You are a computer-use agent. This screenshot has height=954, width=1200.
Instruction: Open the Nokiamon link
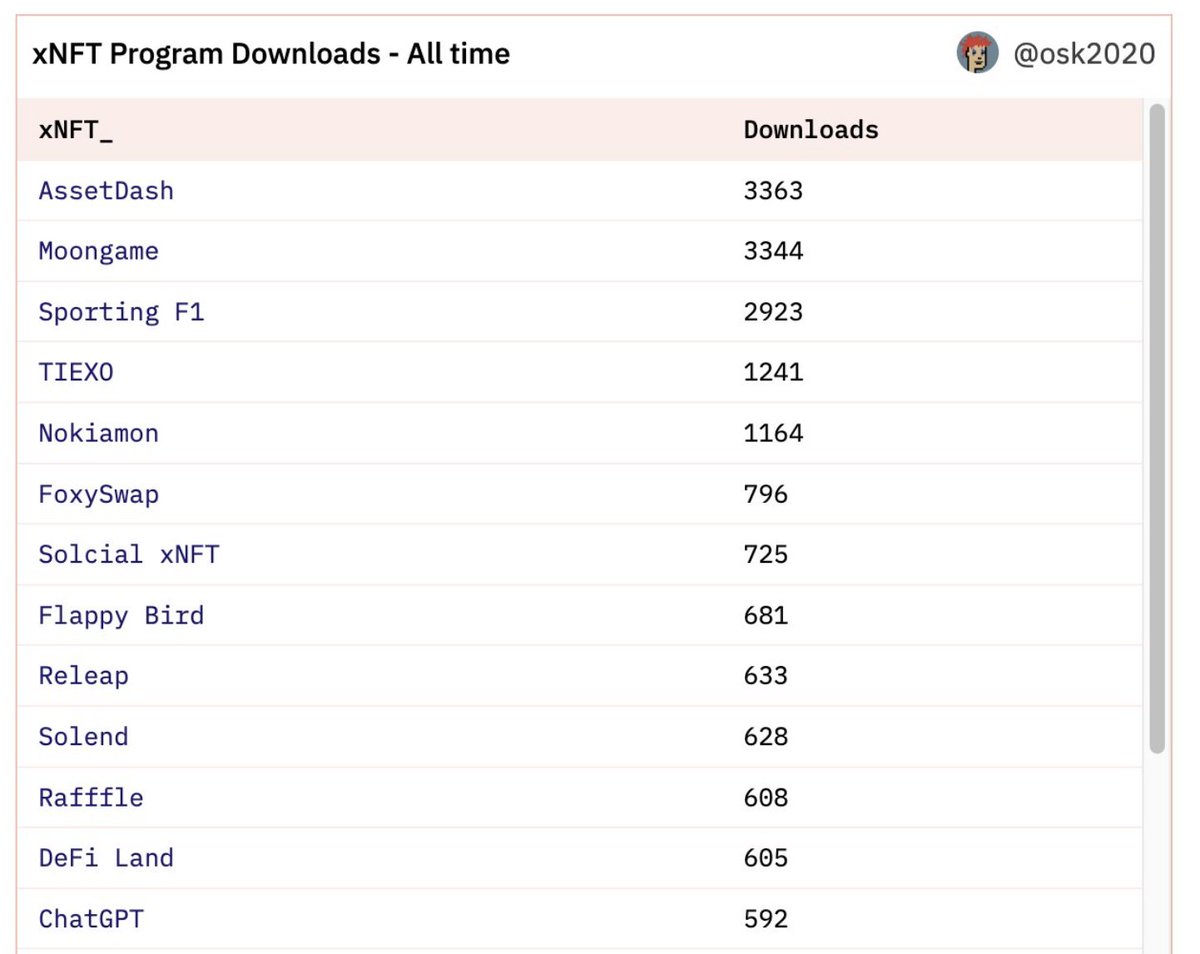pyautogui.click(x=97, y=433)
